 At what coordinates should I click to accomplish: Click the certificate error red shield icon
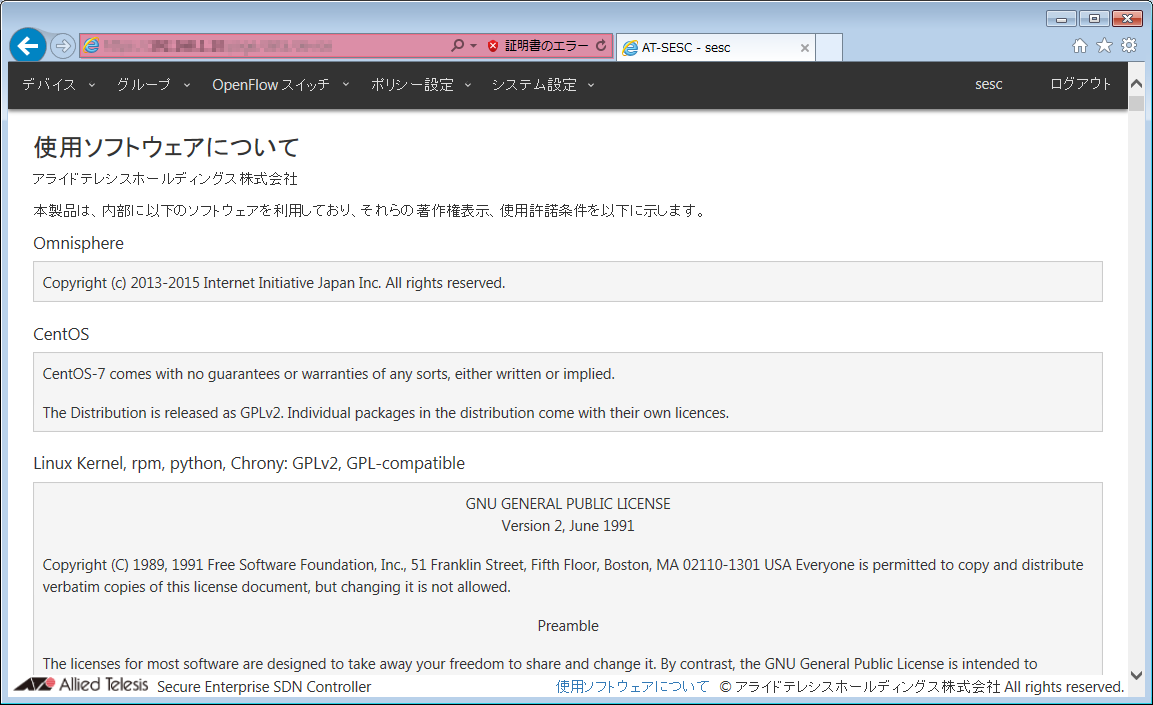pyautogui.click(x=493, y=46)
